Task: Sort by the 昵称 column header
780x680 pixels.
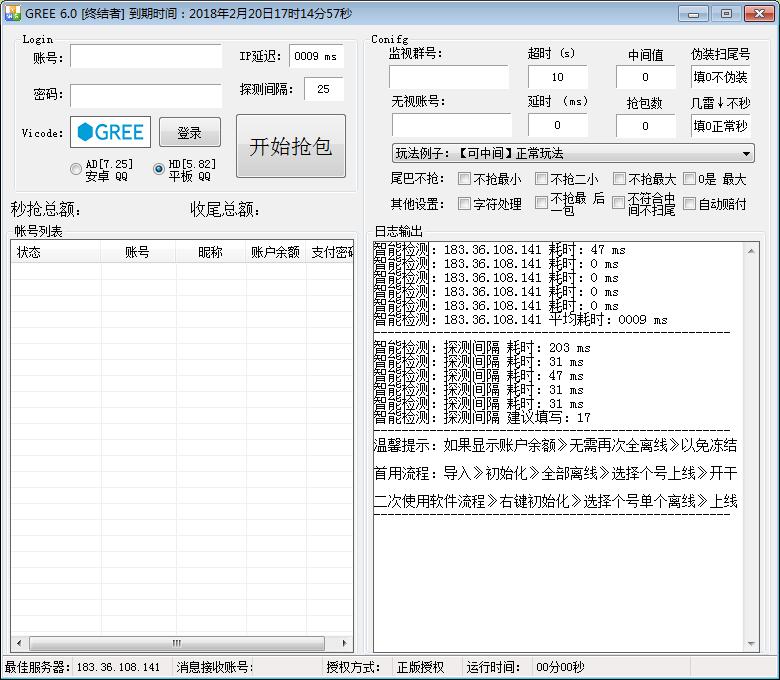Action: pyautogui.click(x=210, y=252)
